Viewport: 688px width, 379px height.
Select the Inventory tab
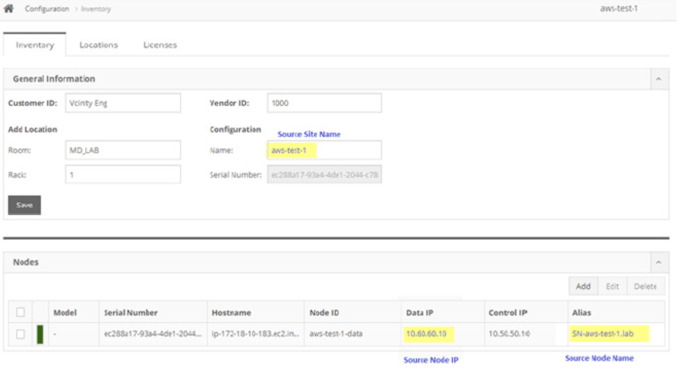pyautogui.click(x=35, y=45)
